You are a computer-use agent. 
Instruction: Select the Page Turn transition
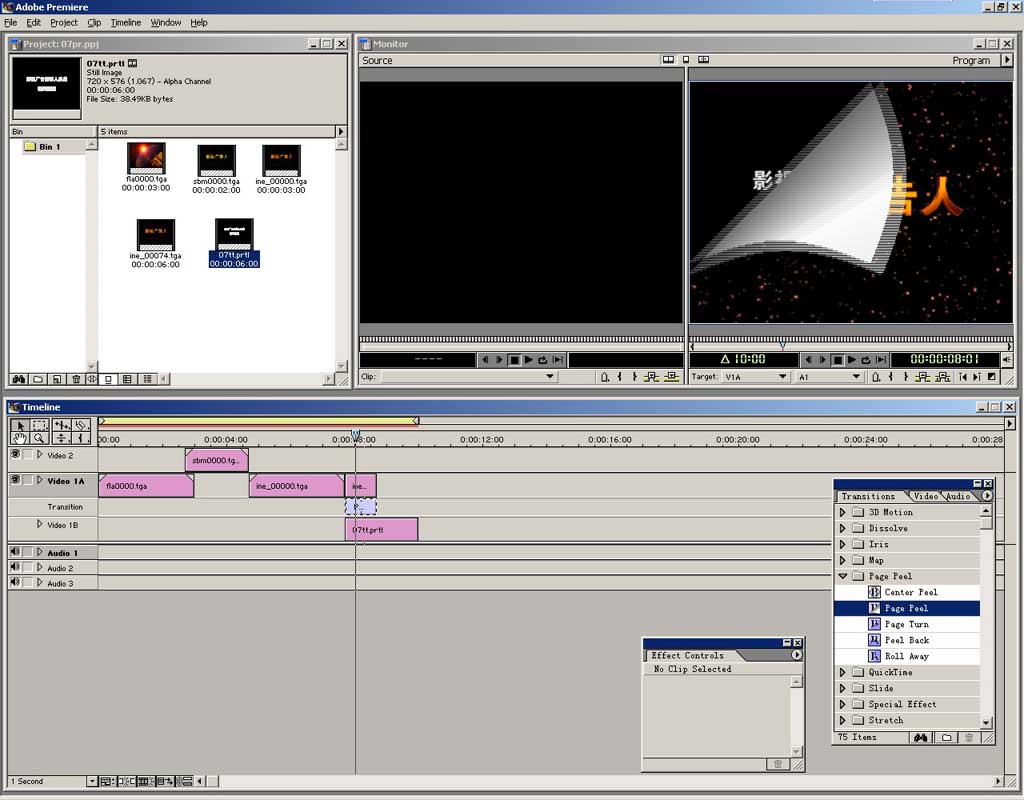[906, 624]
